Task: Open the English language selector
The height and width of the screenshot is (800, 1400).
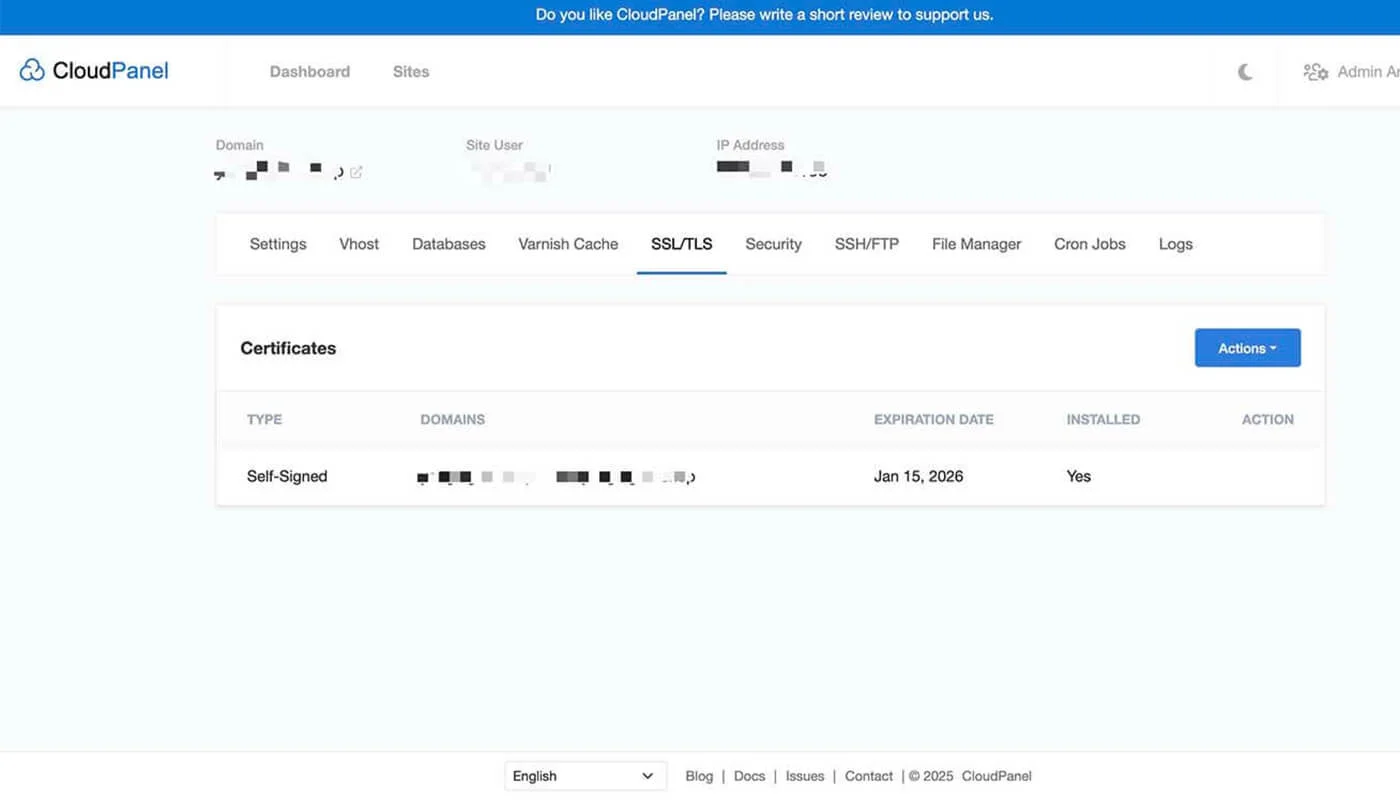Action: (585, 775)
